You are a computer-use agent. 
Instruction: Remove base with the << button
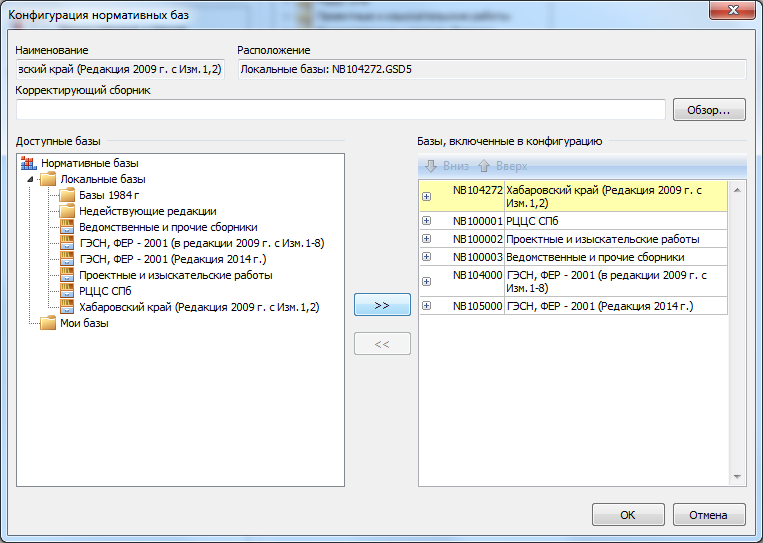(382, 344)
